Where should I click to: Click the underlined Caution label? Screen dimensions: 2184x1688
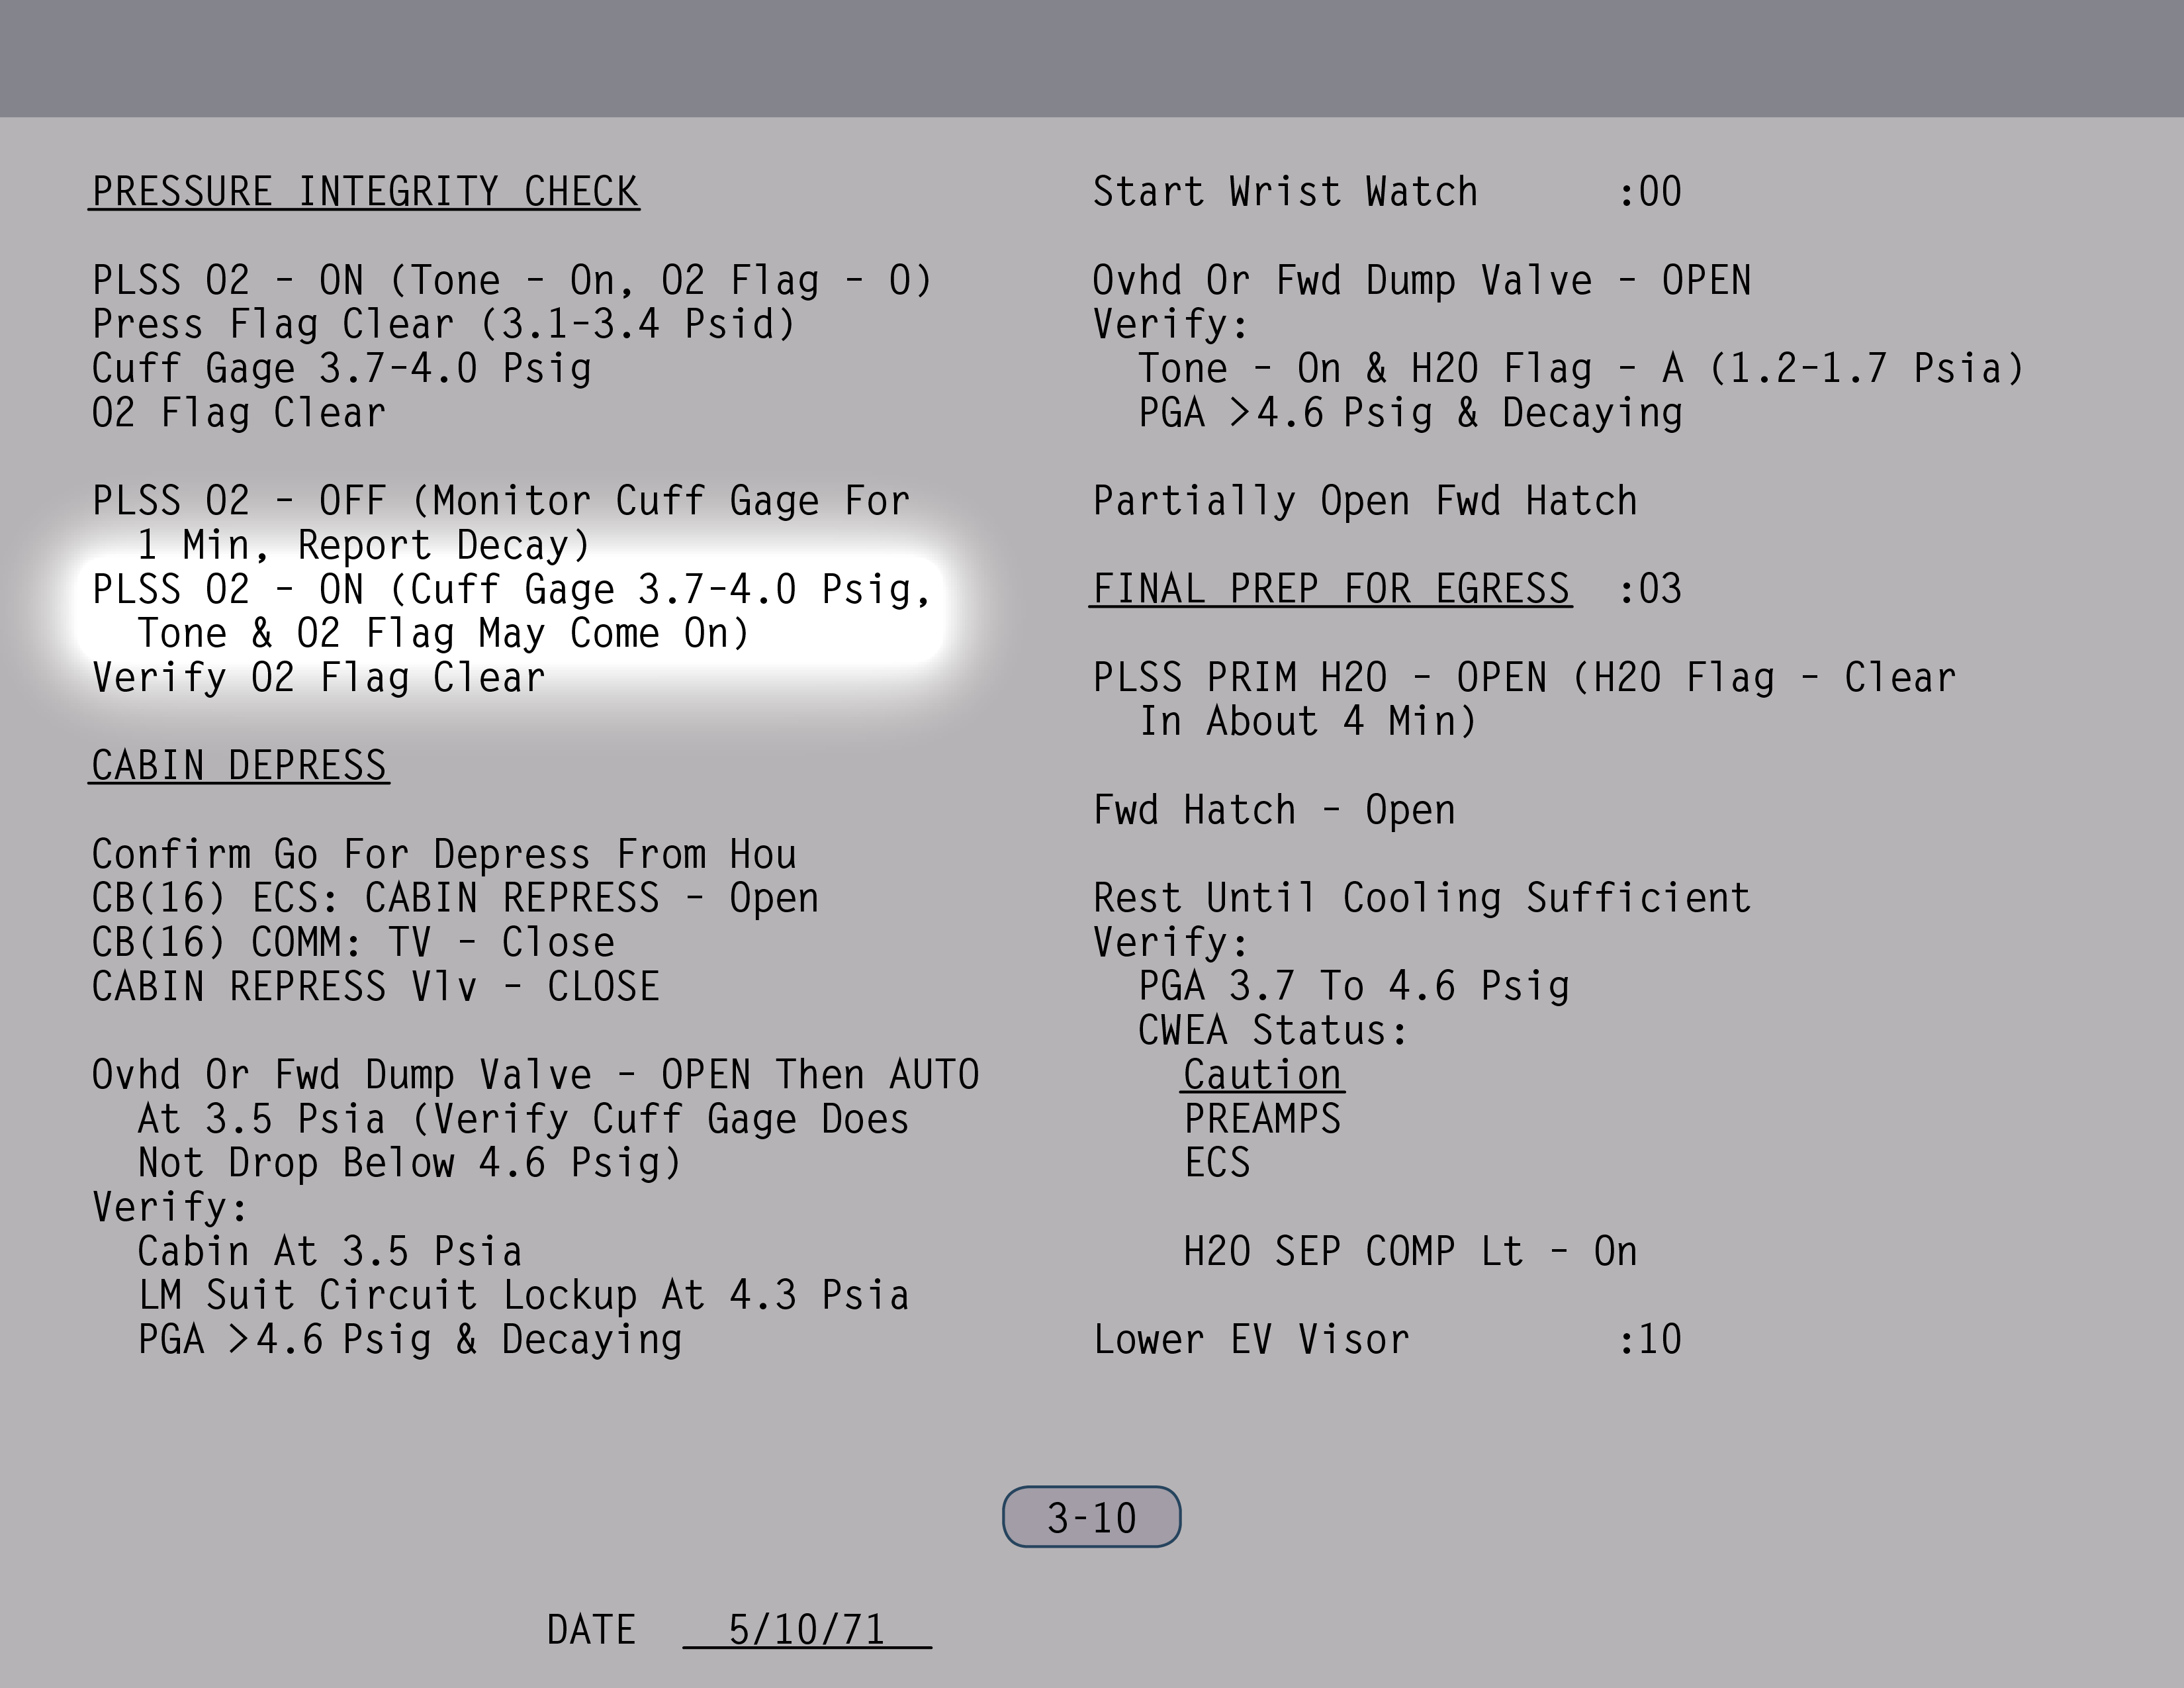click(1262, 1075)
